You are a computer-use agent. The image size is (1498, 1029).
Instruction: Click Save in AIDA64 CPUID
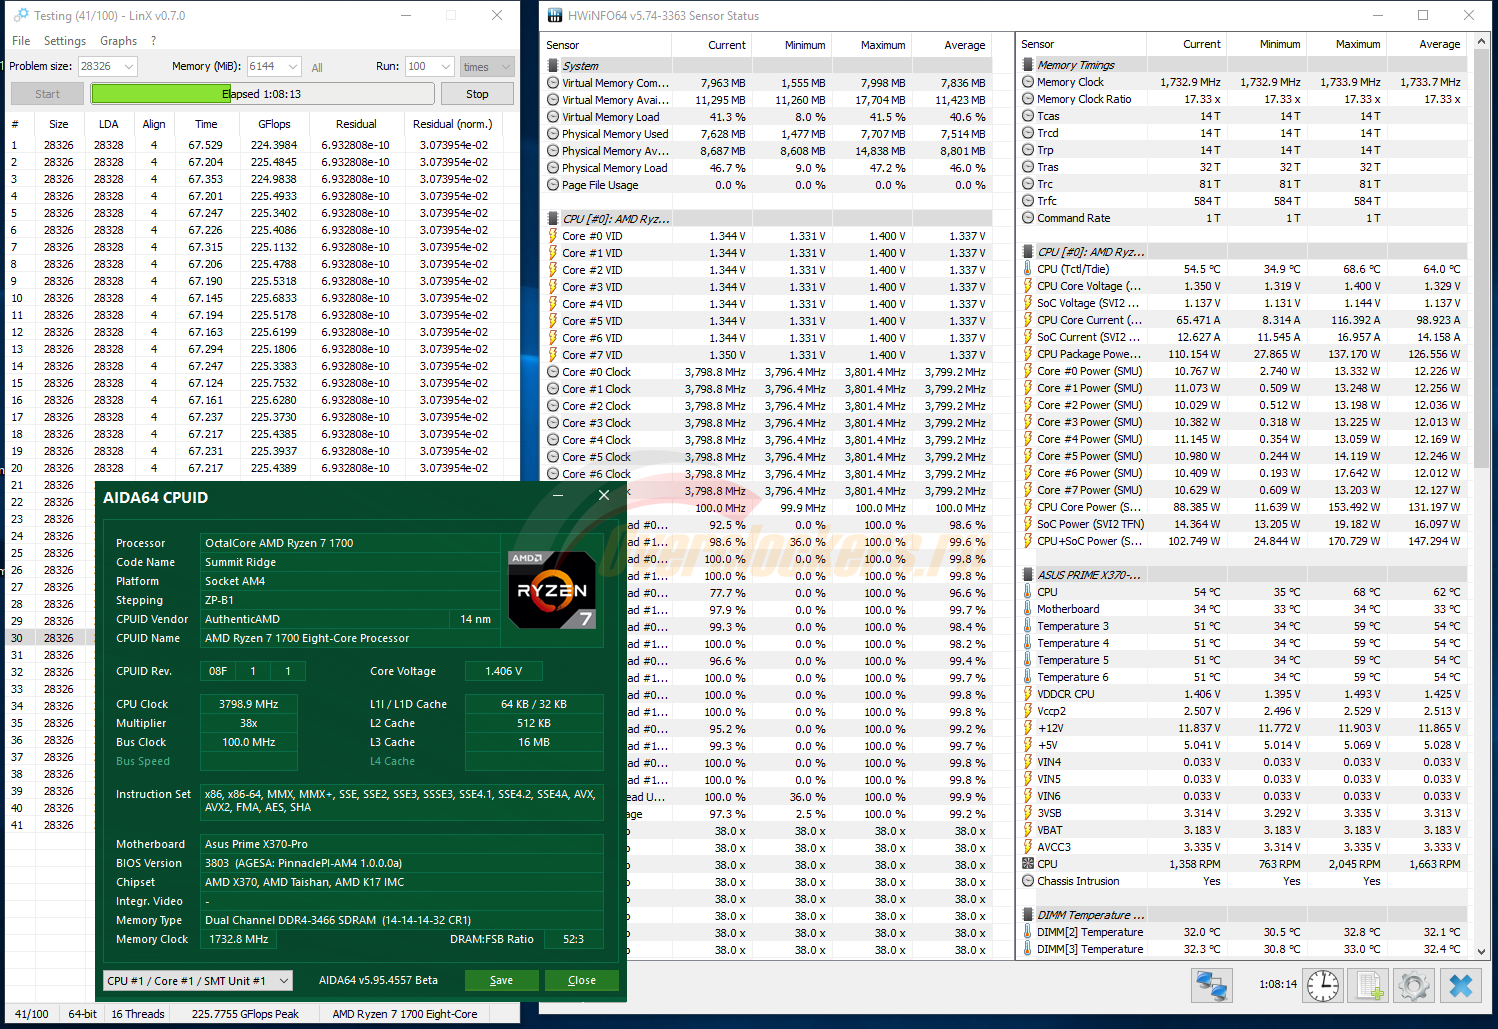501,981
